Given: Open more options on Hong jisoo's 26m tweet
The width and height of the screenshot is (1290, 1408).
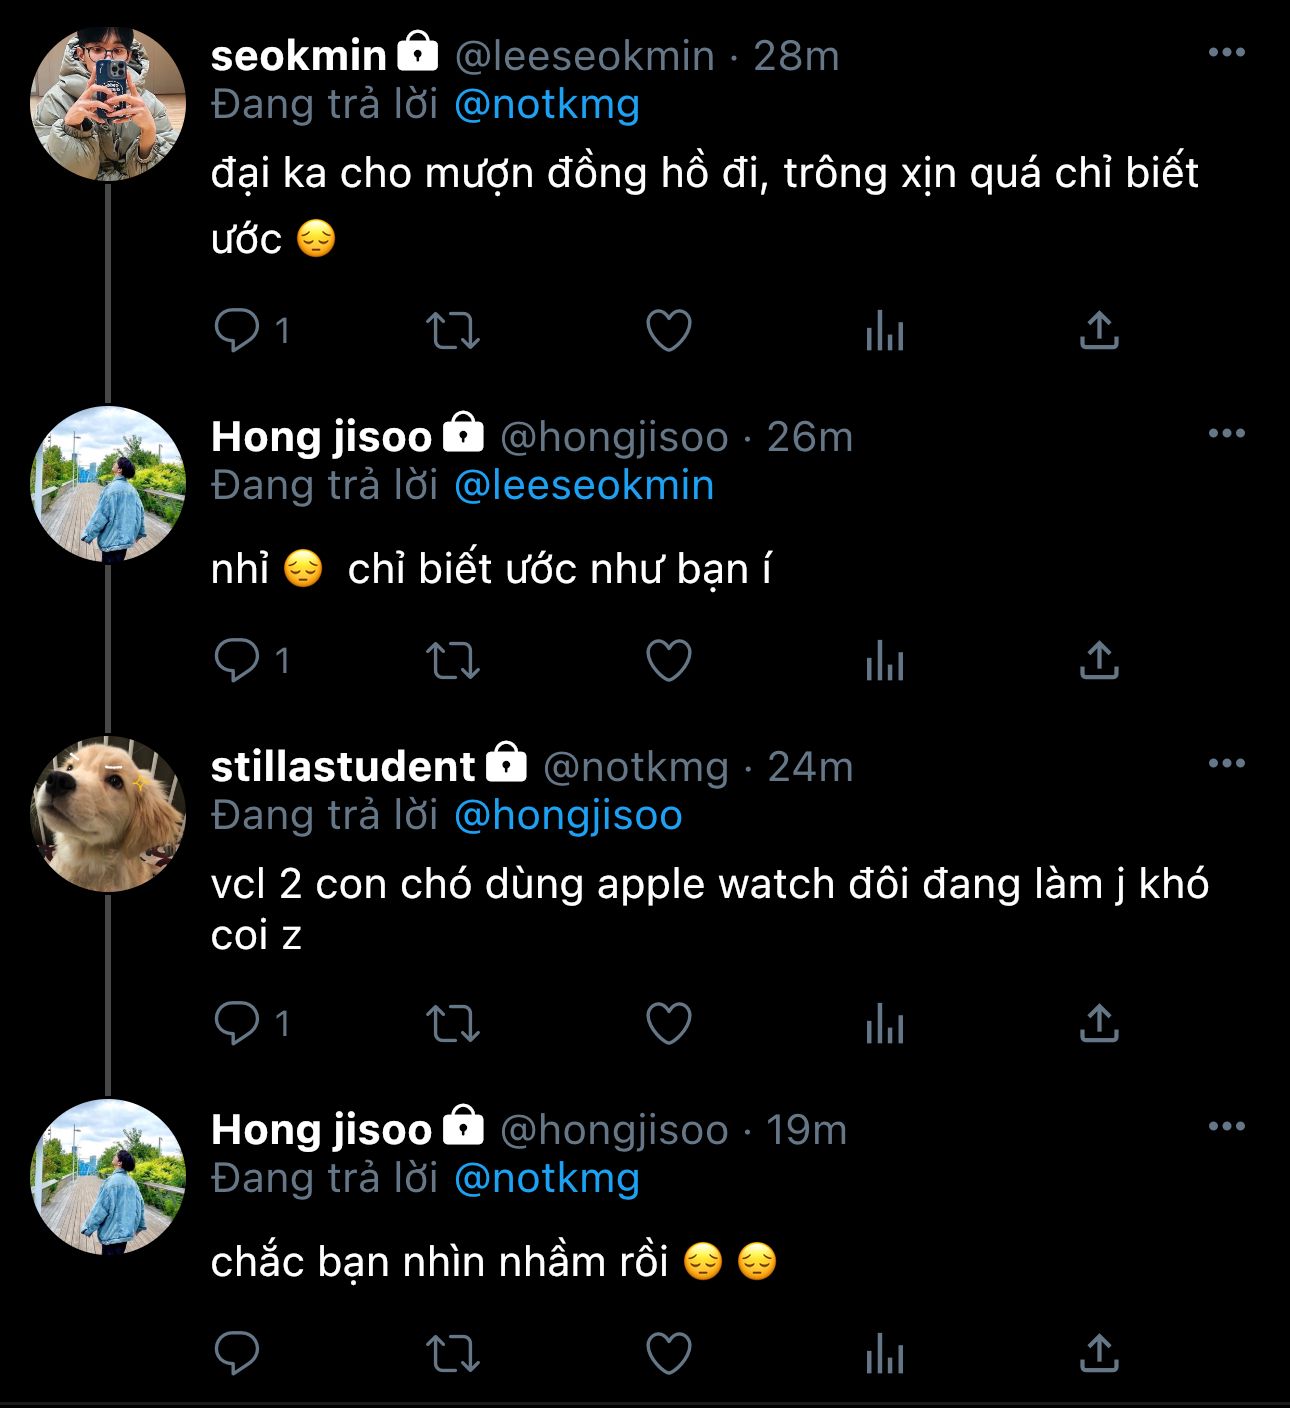Looking at the screenshot, I should tap(1226, 434).
